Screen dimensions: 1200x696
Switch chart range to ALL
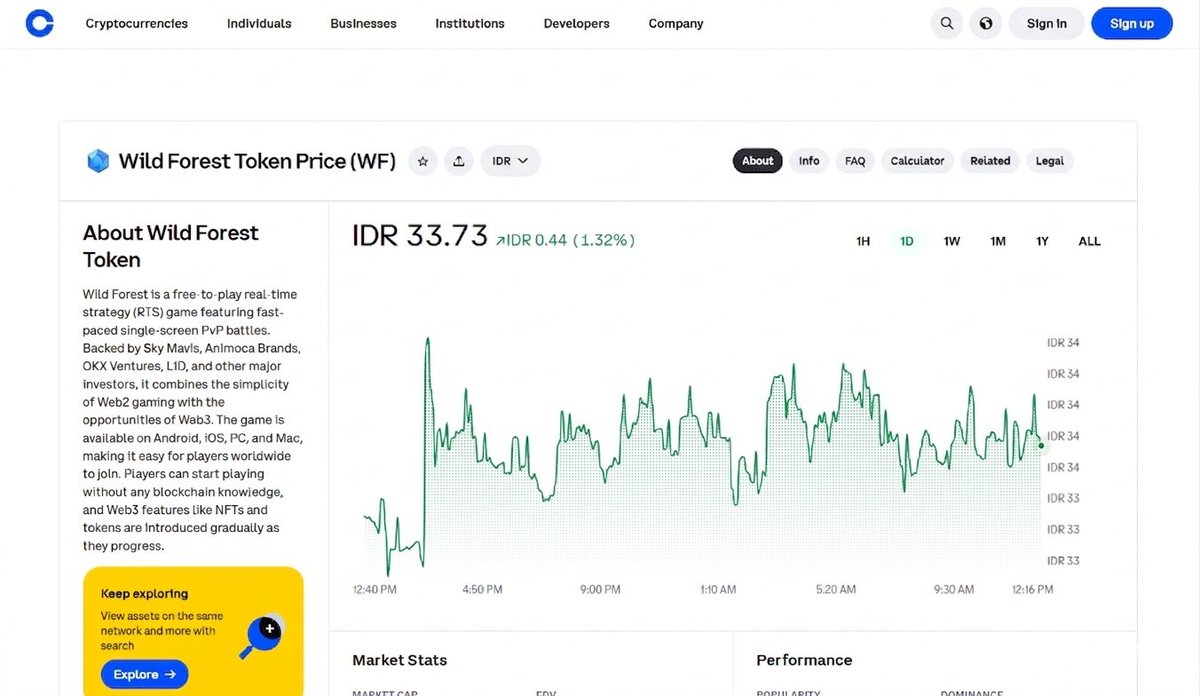tap(1090, 241)
